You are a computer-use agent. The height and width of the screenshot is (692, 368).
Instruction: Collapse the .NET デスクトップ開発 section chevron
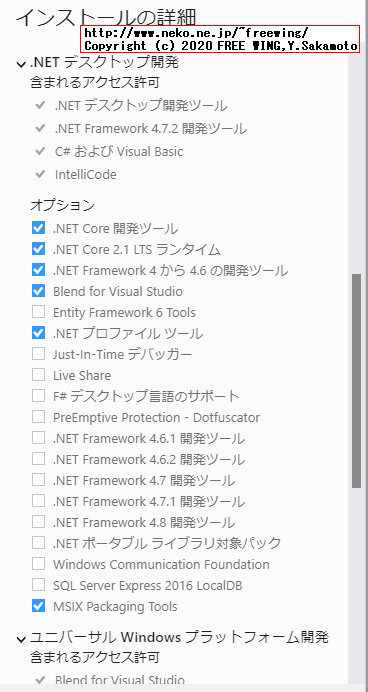[x=21, y=64]
